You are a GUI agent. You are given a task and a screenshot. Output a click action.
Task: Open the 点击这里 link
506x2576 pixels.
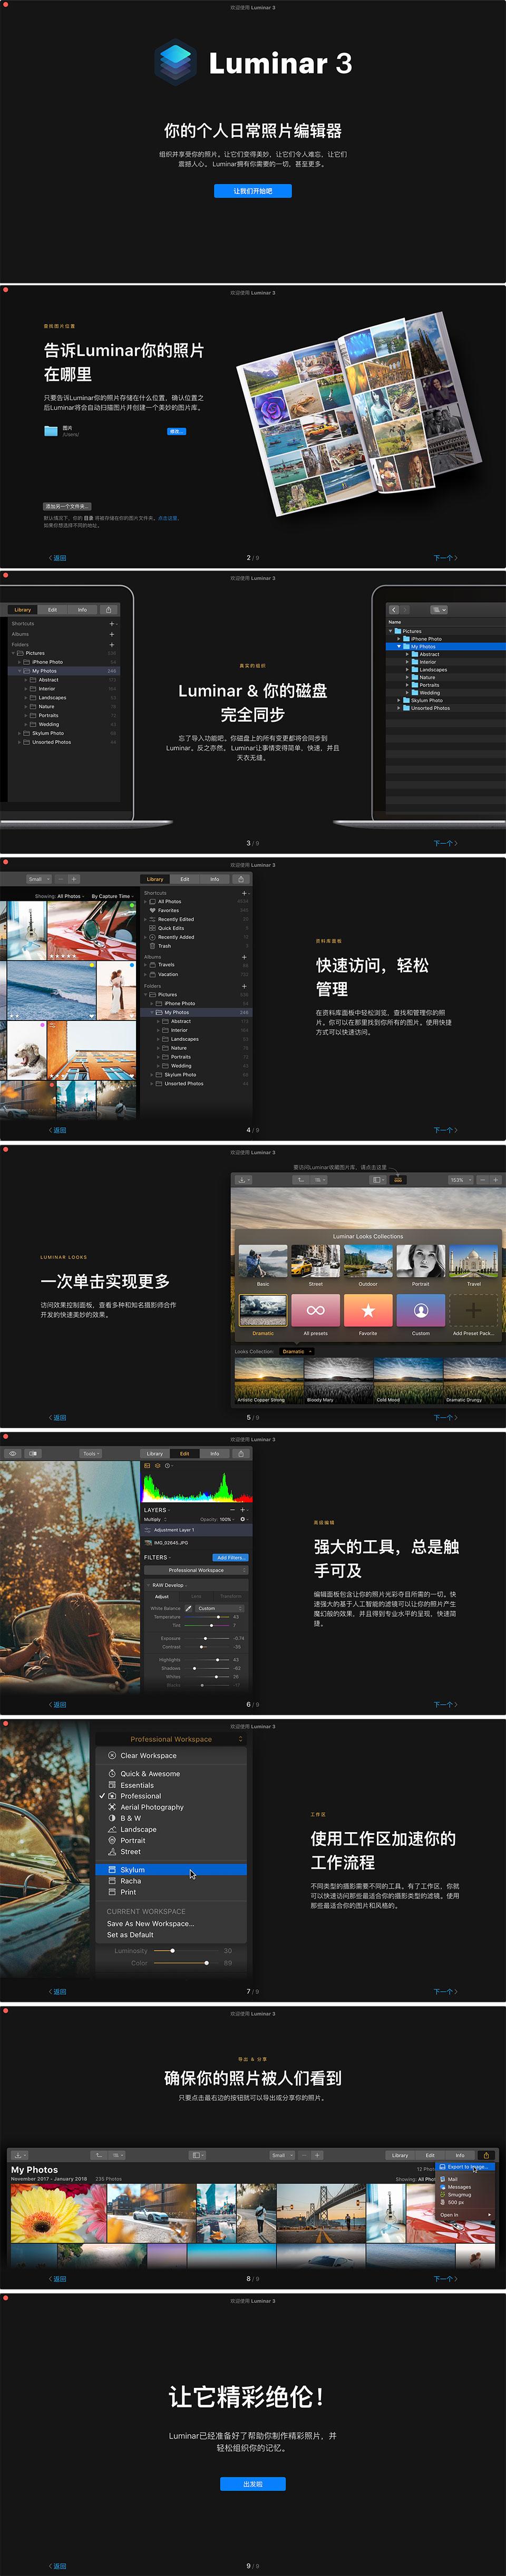click(x=168, y=518)
